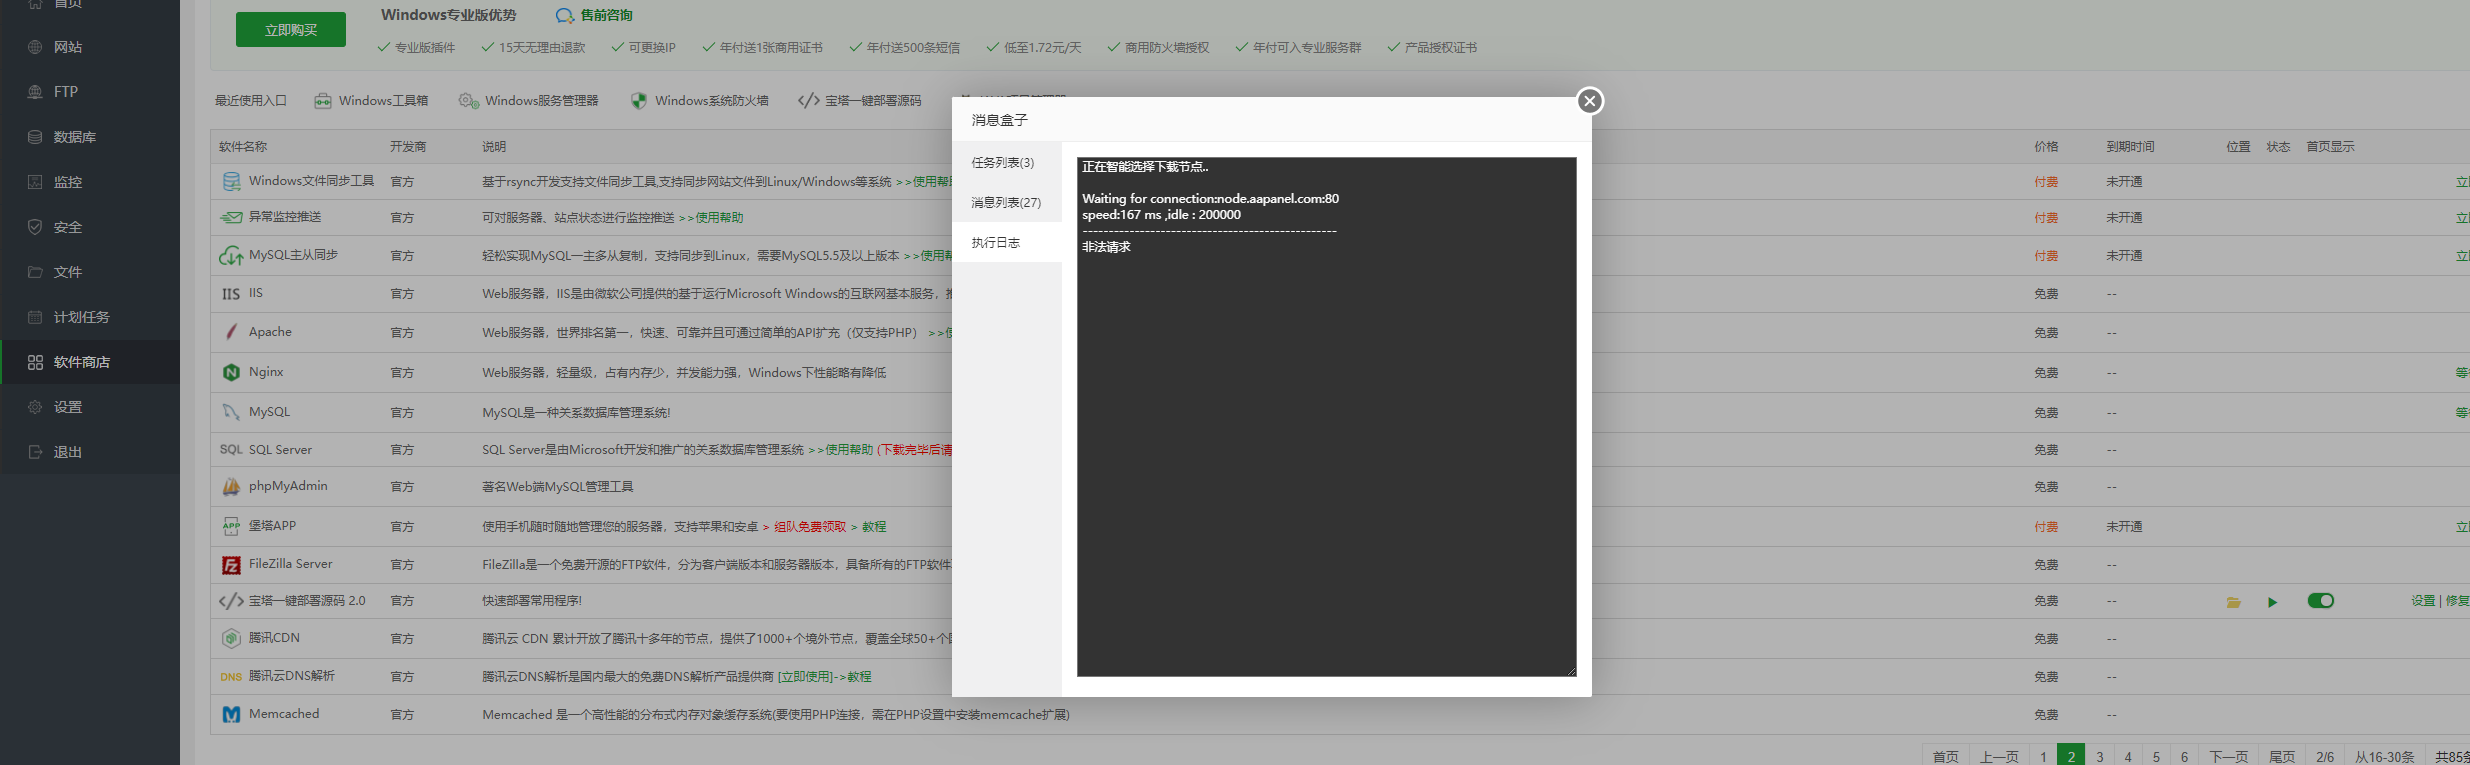
Task: Open 组队免费领取 link
Action: tap(810, 527)
